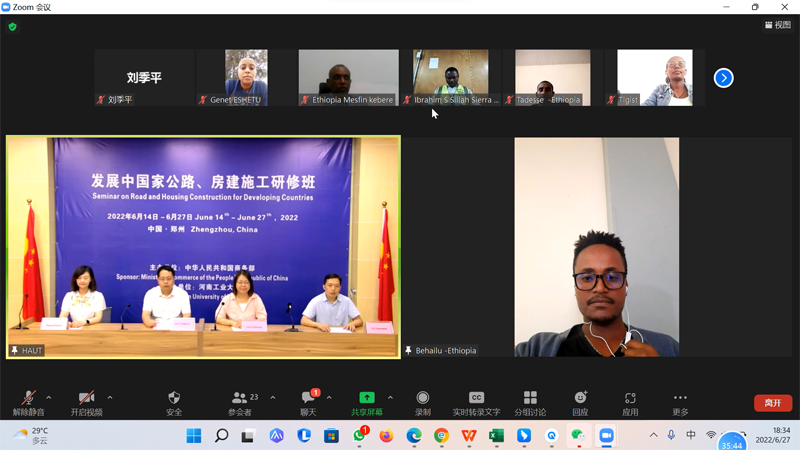
Task: Show next page of participant thumbnails
Action: coord(723,78)
